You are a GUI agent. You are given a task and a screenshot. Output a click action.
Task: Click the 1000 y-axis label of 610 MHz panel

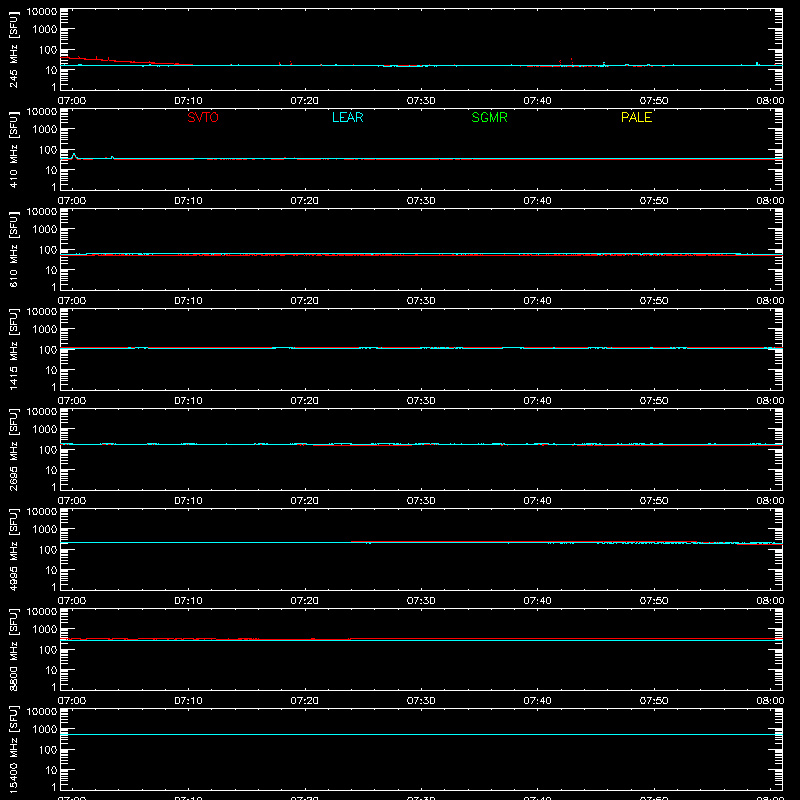(45, 230)
